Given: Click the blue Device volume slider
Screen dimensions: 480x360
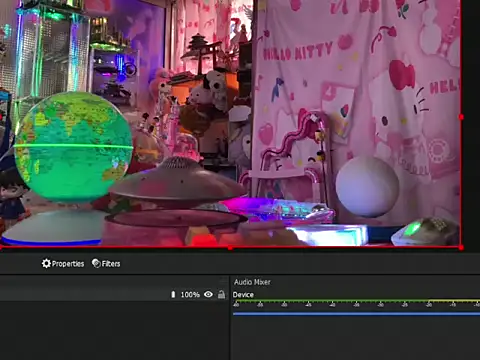Looking at the screenshot, I should pos(356,314).
